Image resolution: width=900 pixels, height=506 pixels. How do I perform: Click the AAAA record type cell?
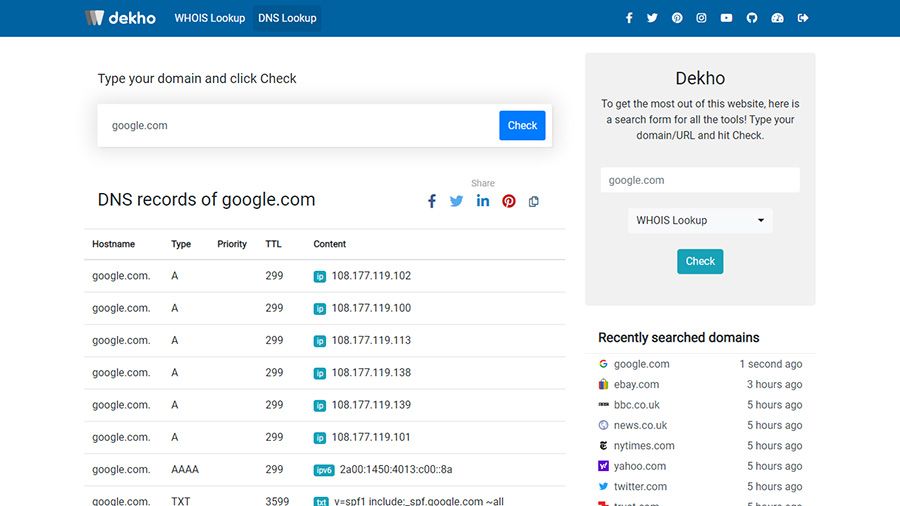click(x=185, y=469)
